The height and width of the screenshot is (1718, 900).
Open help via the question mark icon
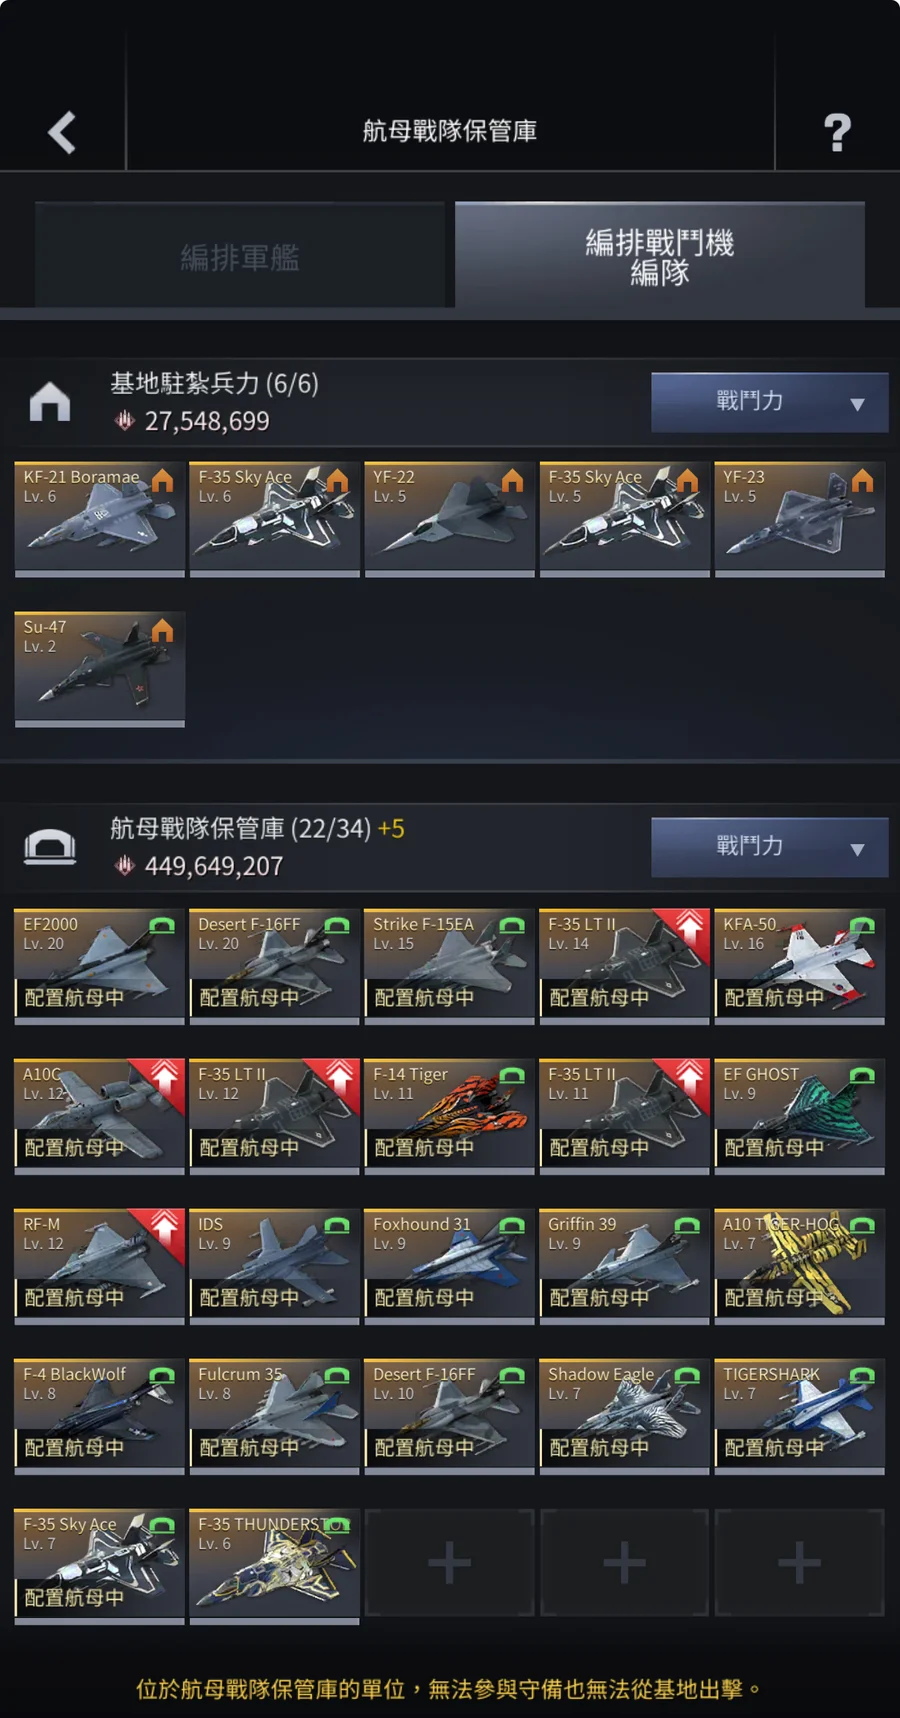pos(837,132)
